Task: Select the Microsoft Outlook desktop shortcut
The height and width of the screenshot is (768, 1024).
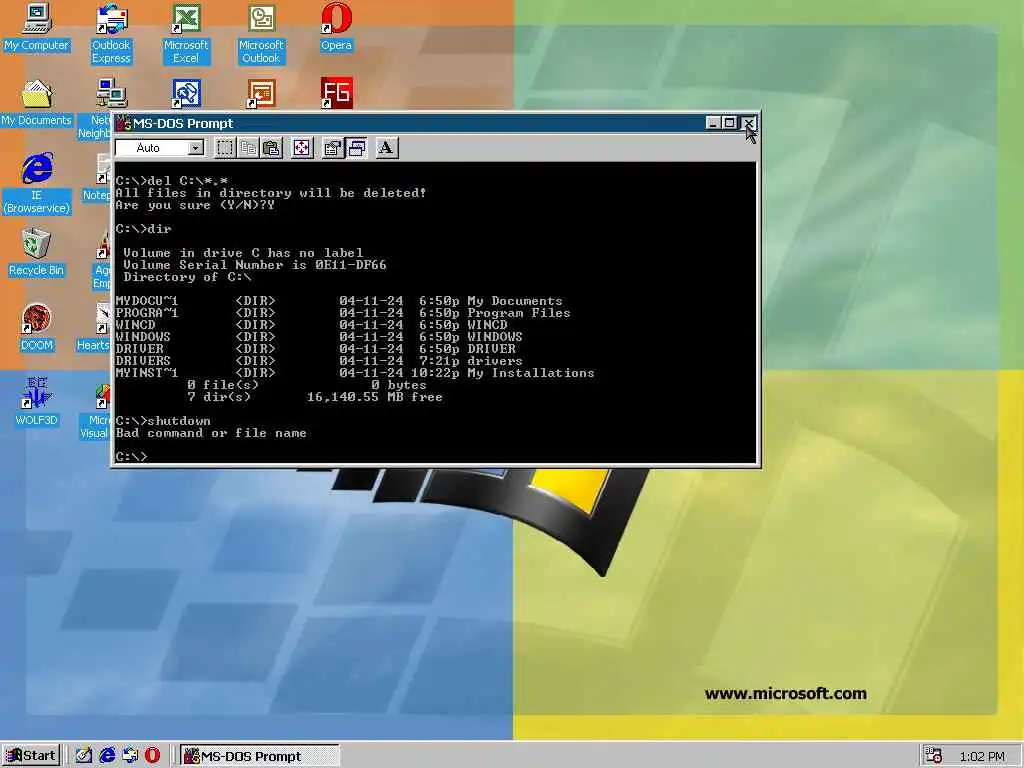Action: (261, 34)
